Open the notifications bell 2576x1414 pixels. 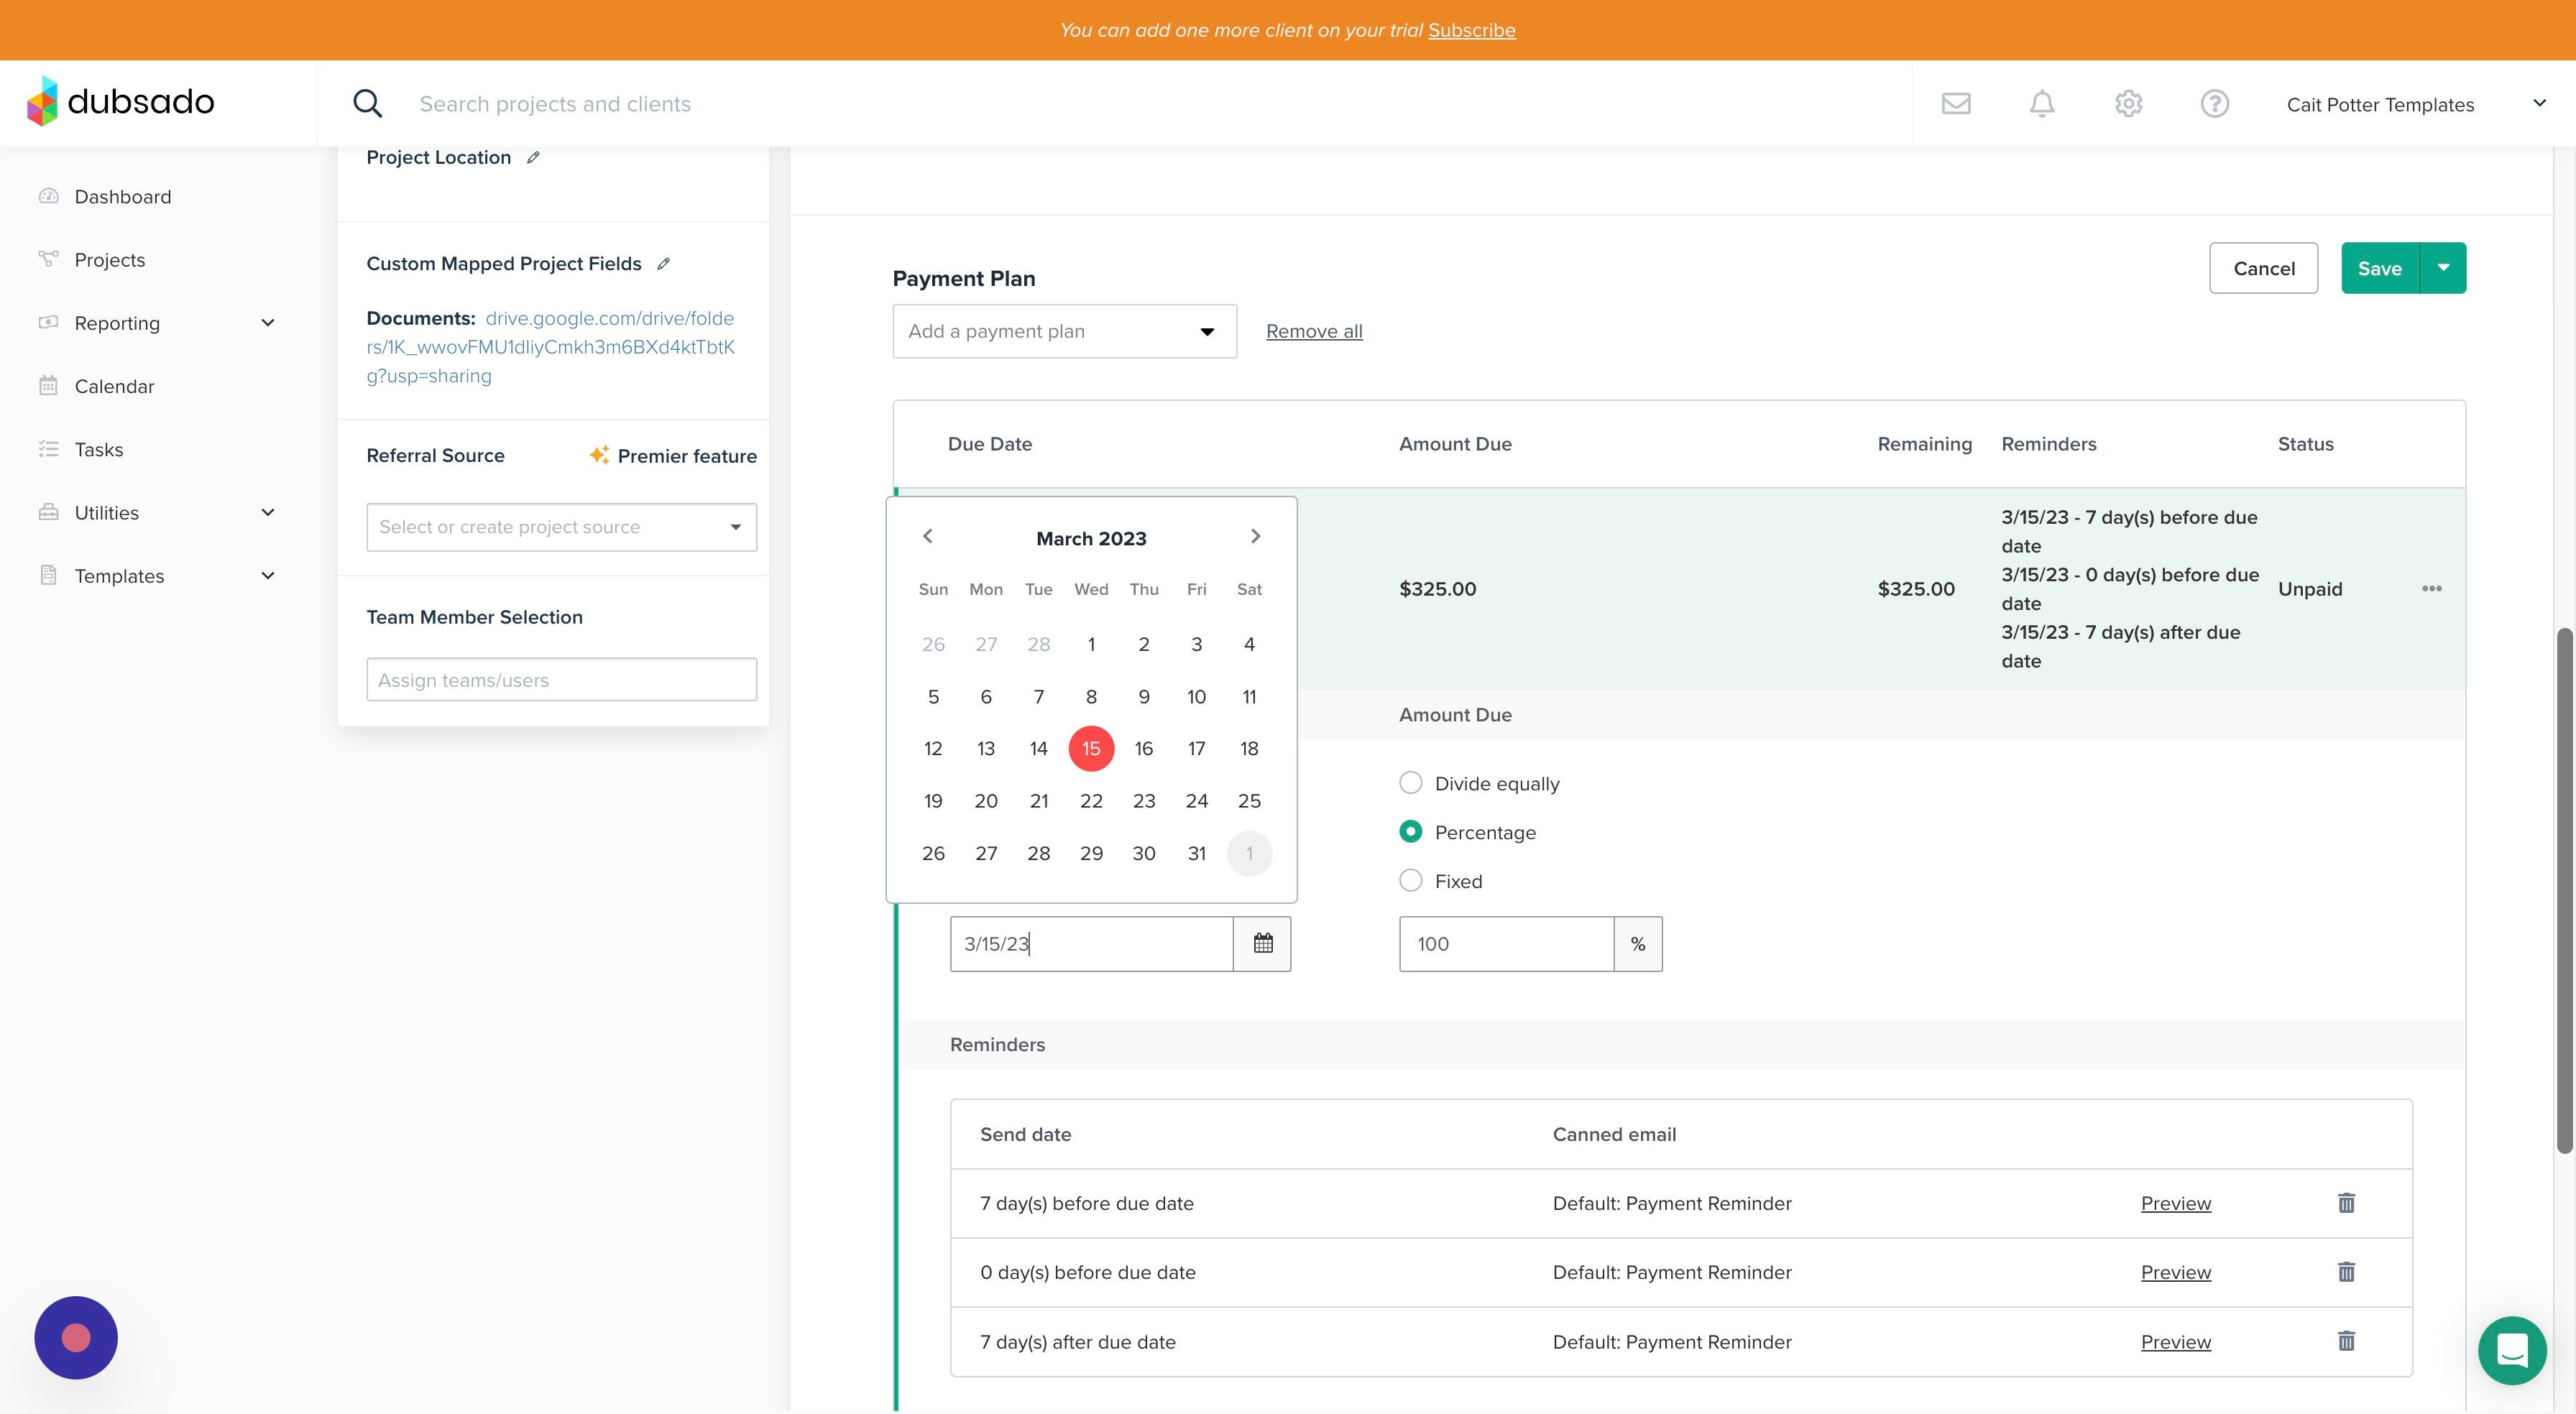pyautogui.click(x=2042, y=103)
